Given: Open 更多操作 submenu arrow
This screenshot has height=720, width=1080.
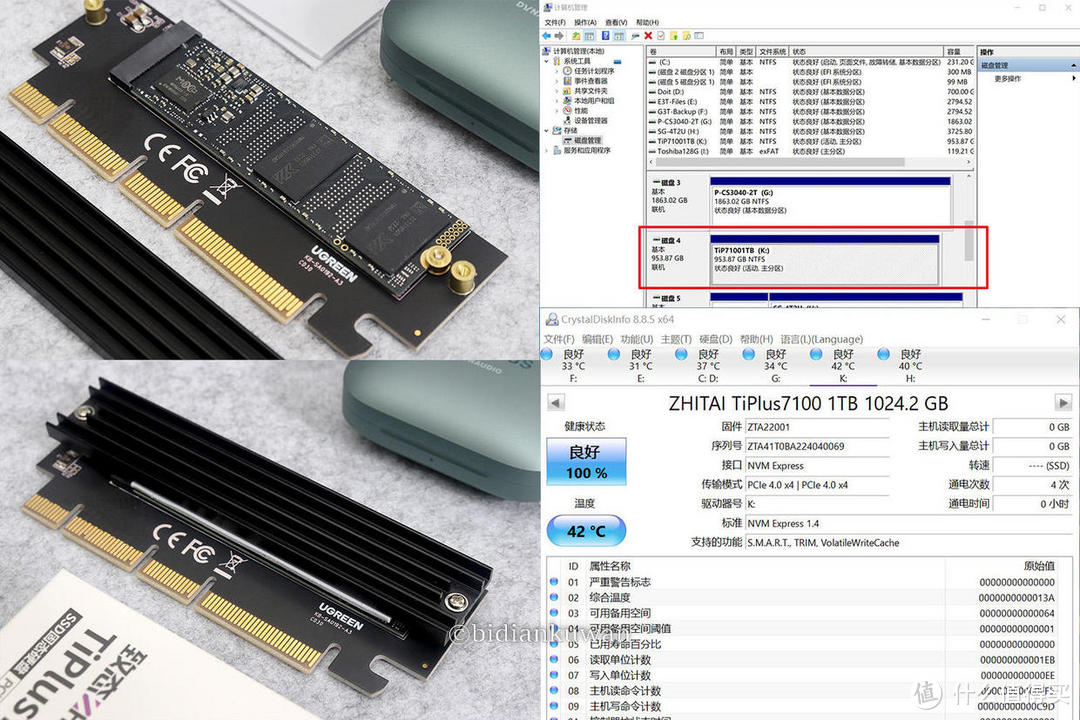Looking at the screenshot, I should (x=1073, y=79).
